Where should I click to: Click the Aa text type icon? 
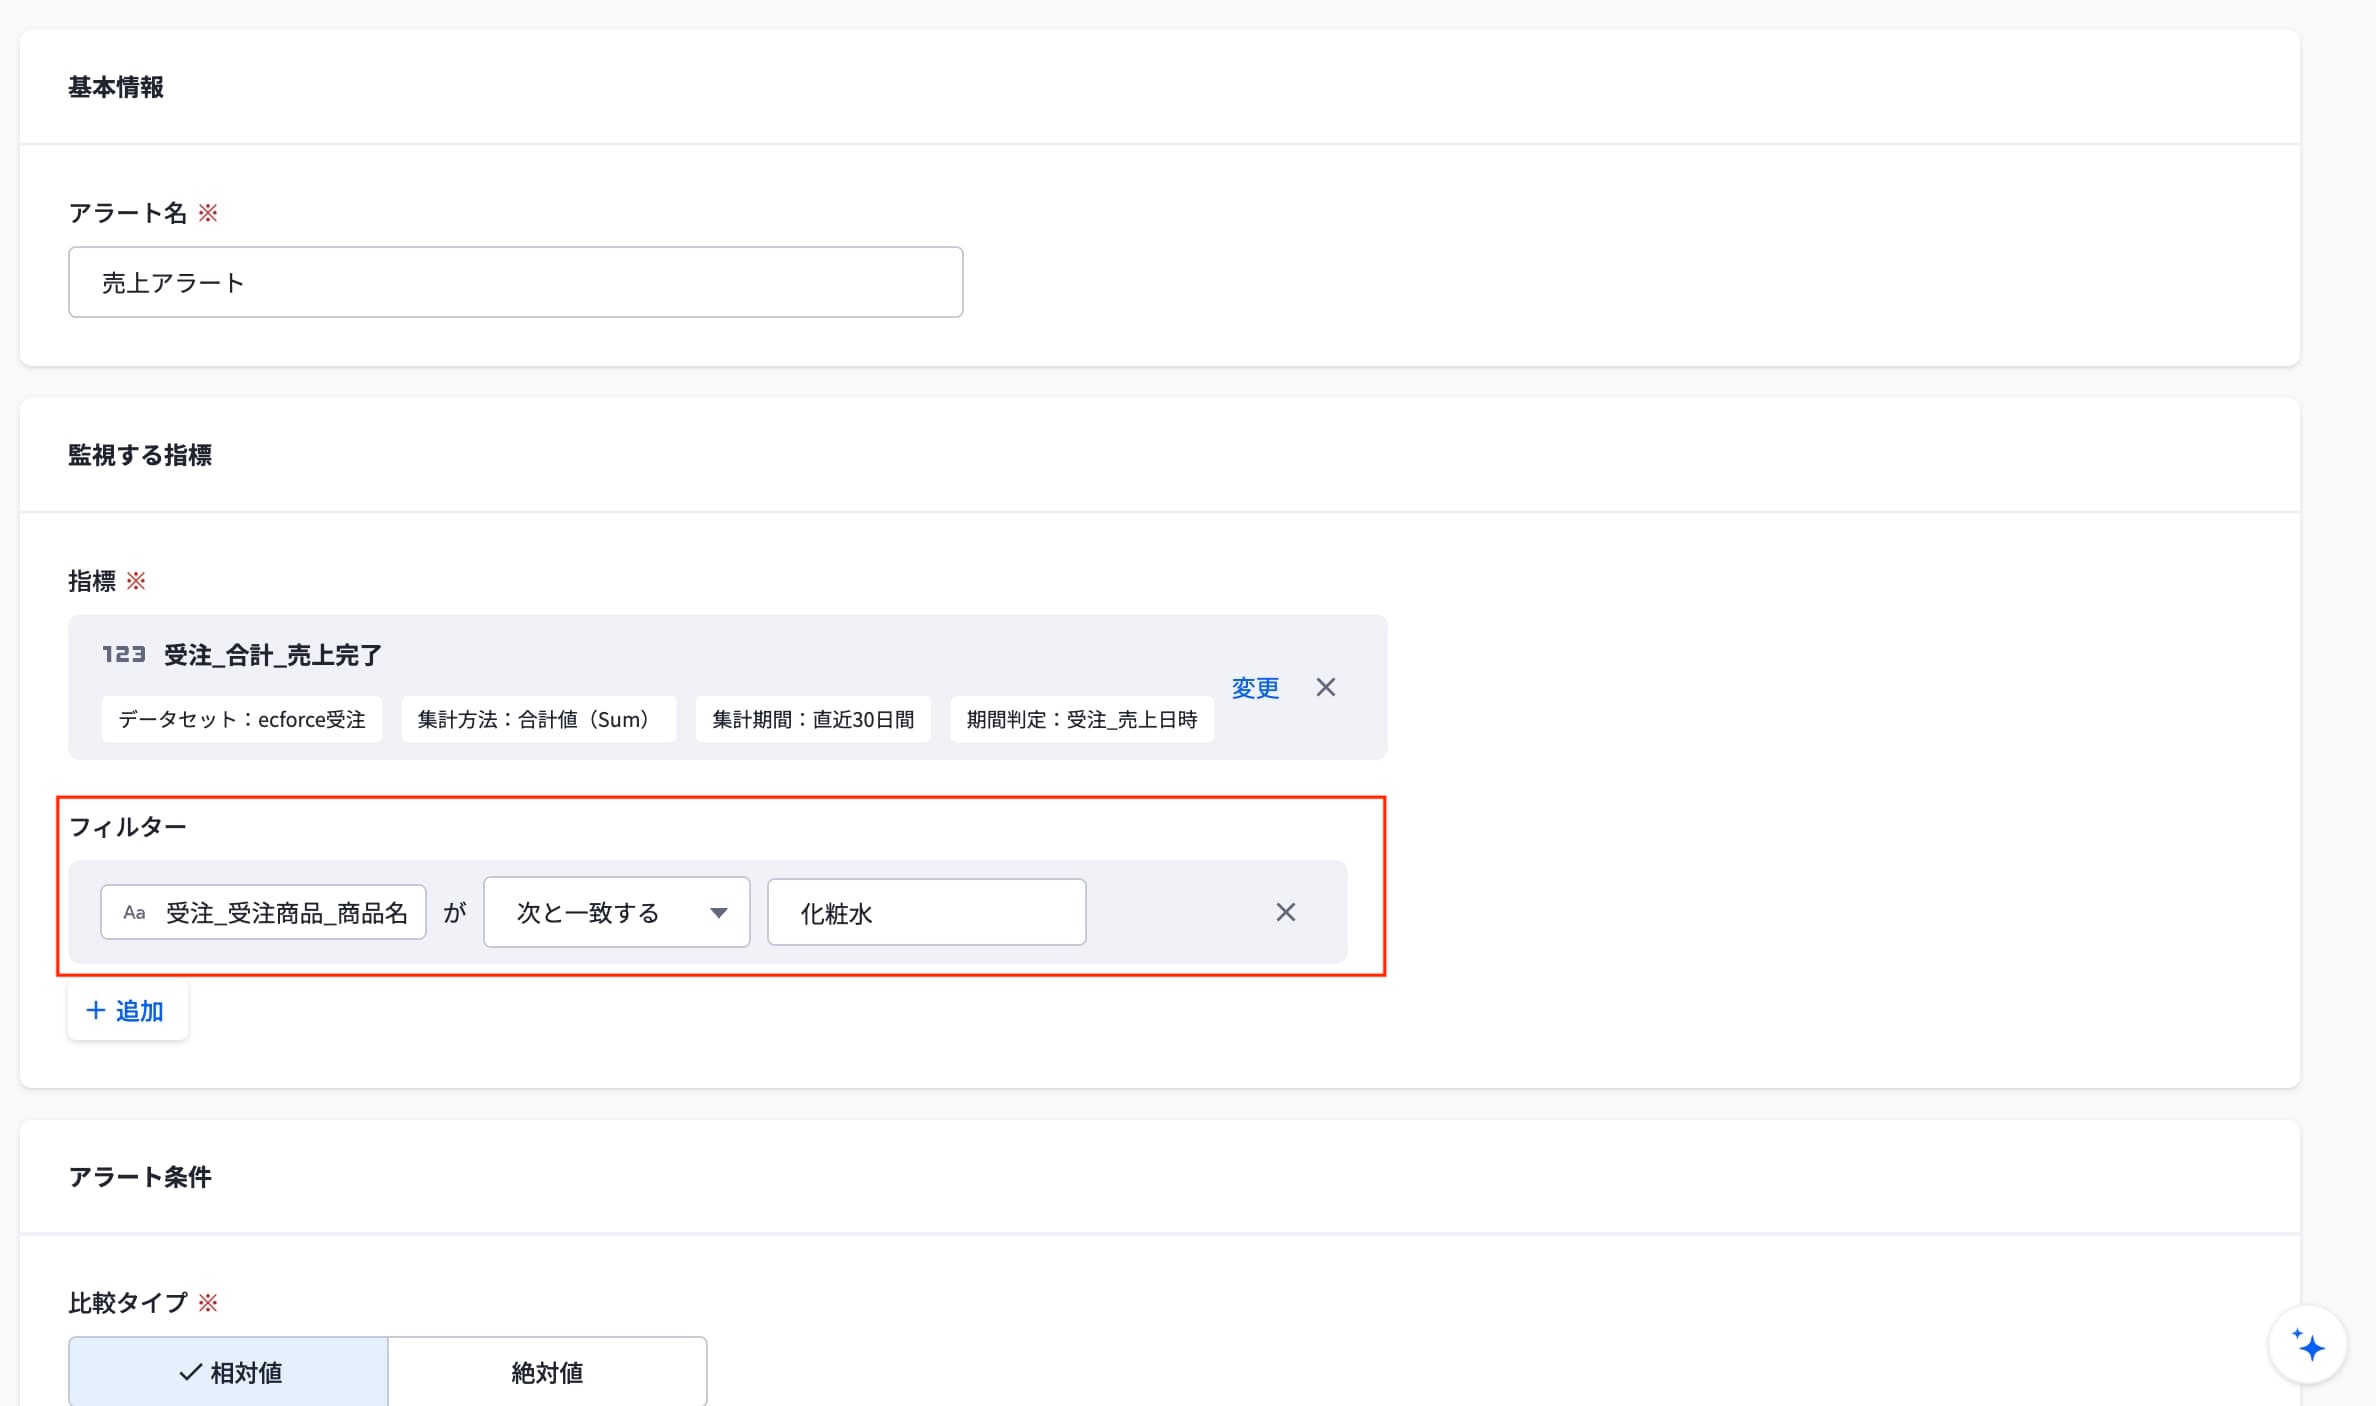pos(134,913)
